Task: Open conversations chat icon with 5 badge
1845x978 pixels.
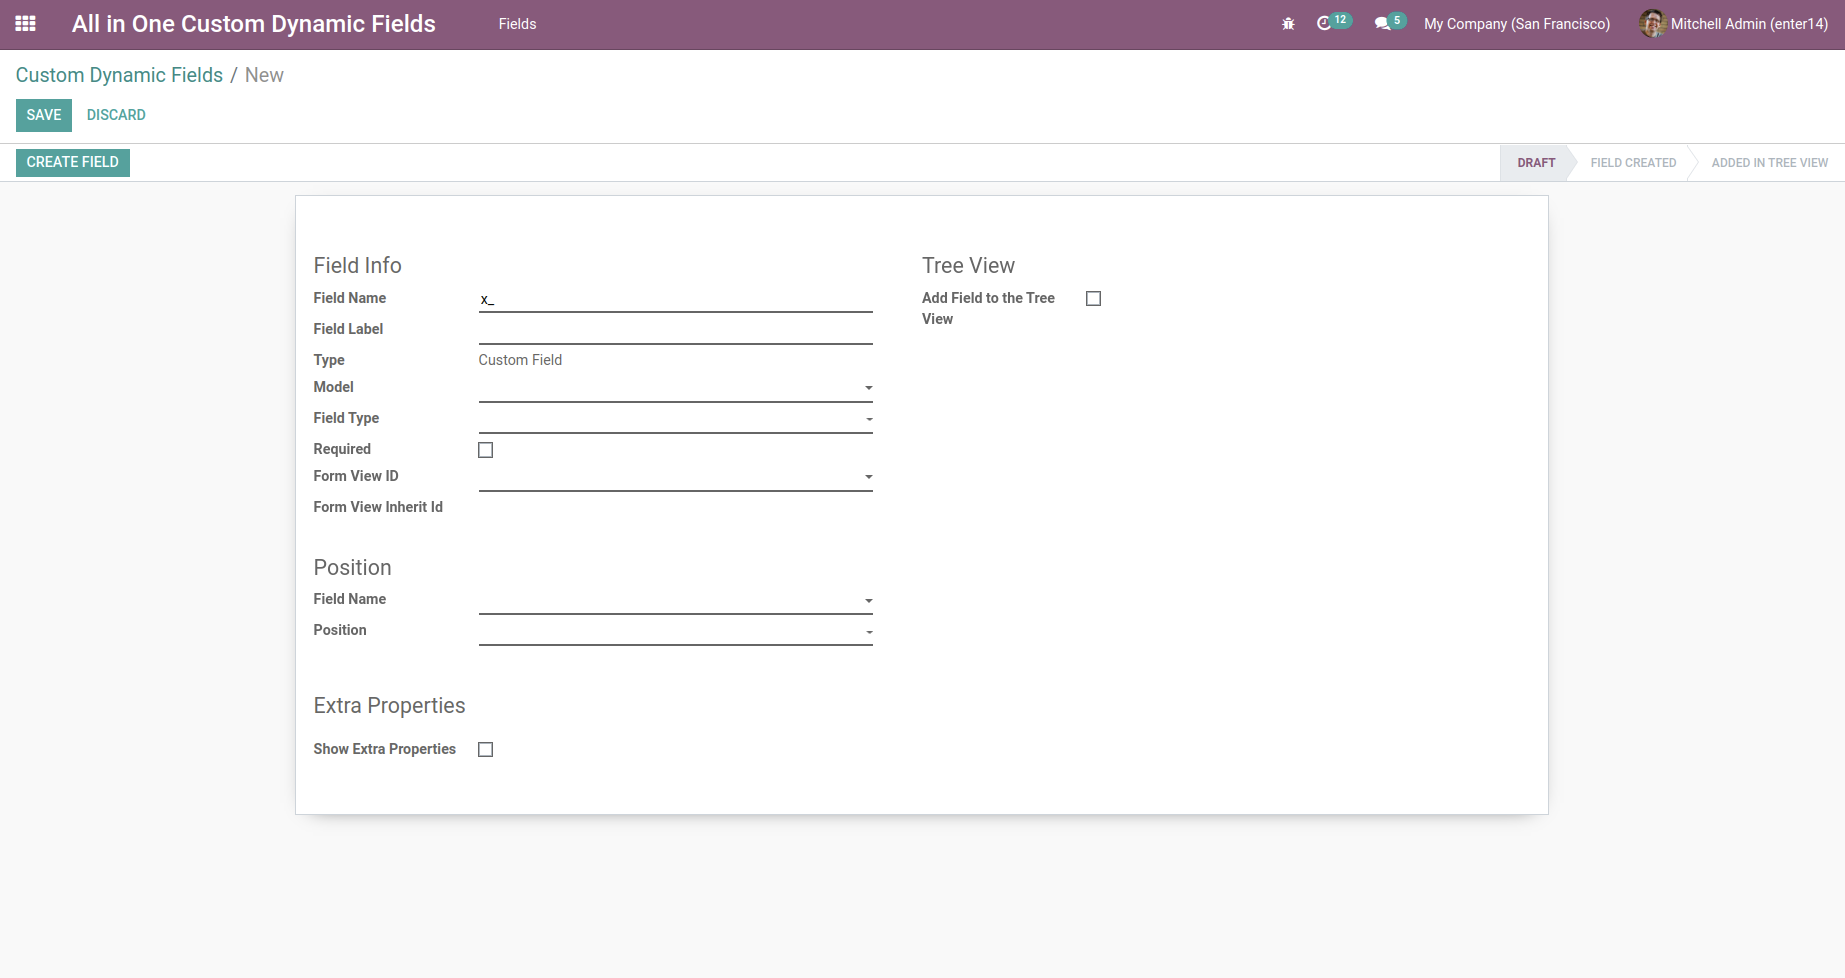Action: (x=1390, y=22)
